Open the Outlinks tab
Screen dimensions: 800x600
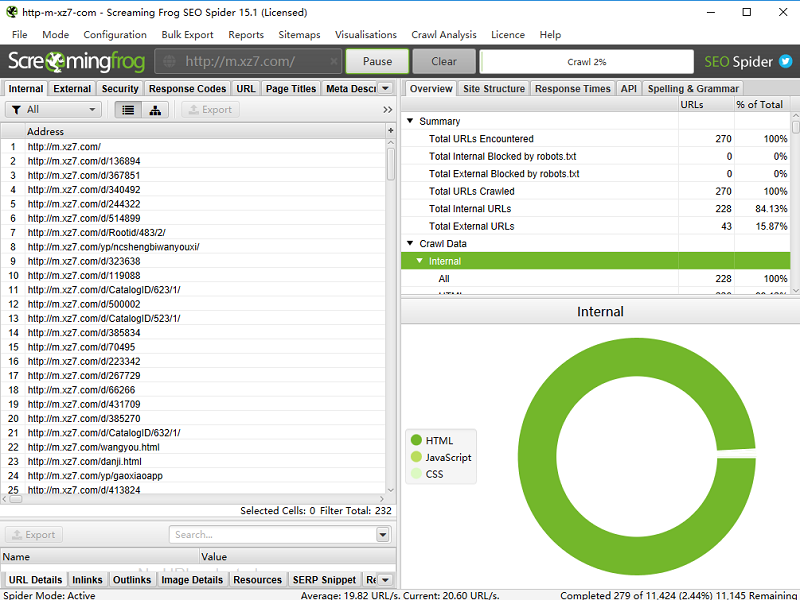(132, 580)
